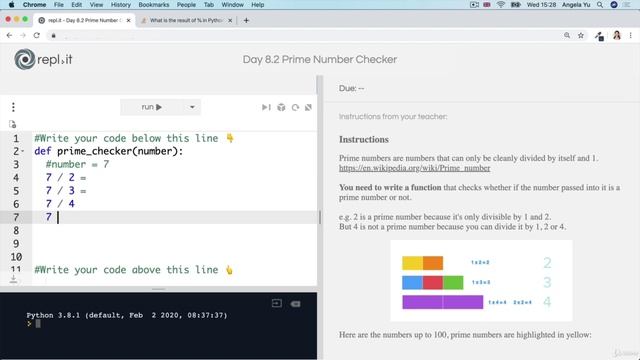This screenshot has height=360, width=640.
Task: Click the prime blocks diagram image
Action: 481,281
